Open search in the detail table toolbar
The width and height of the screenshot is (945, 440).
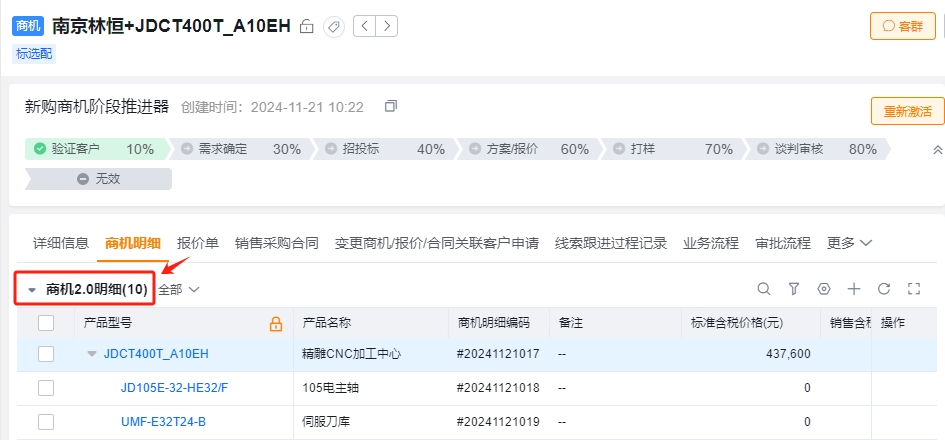(764, 289)
